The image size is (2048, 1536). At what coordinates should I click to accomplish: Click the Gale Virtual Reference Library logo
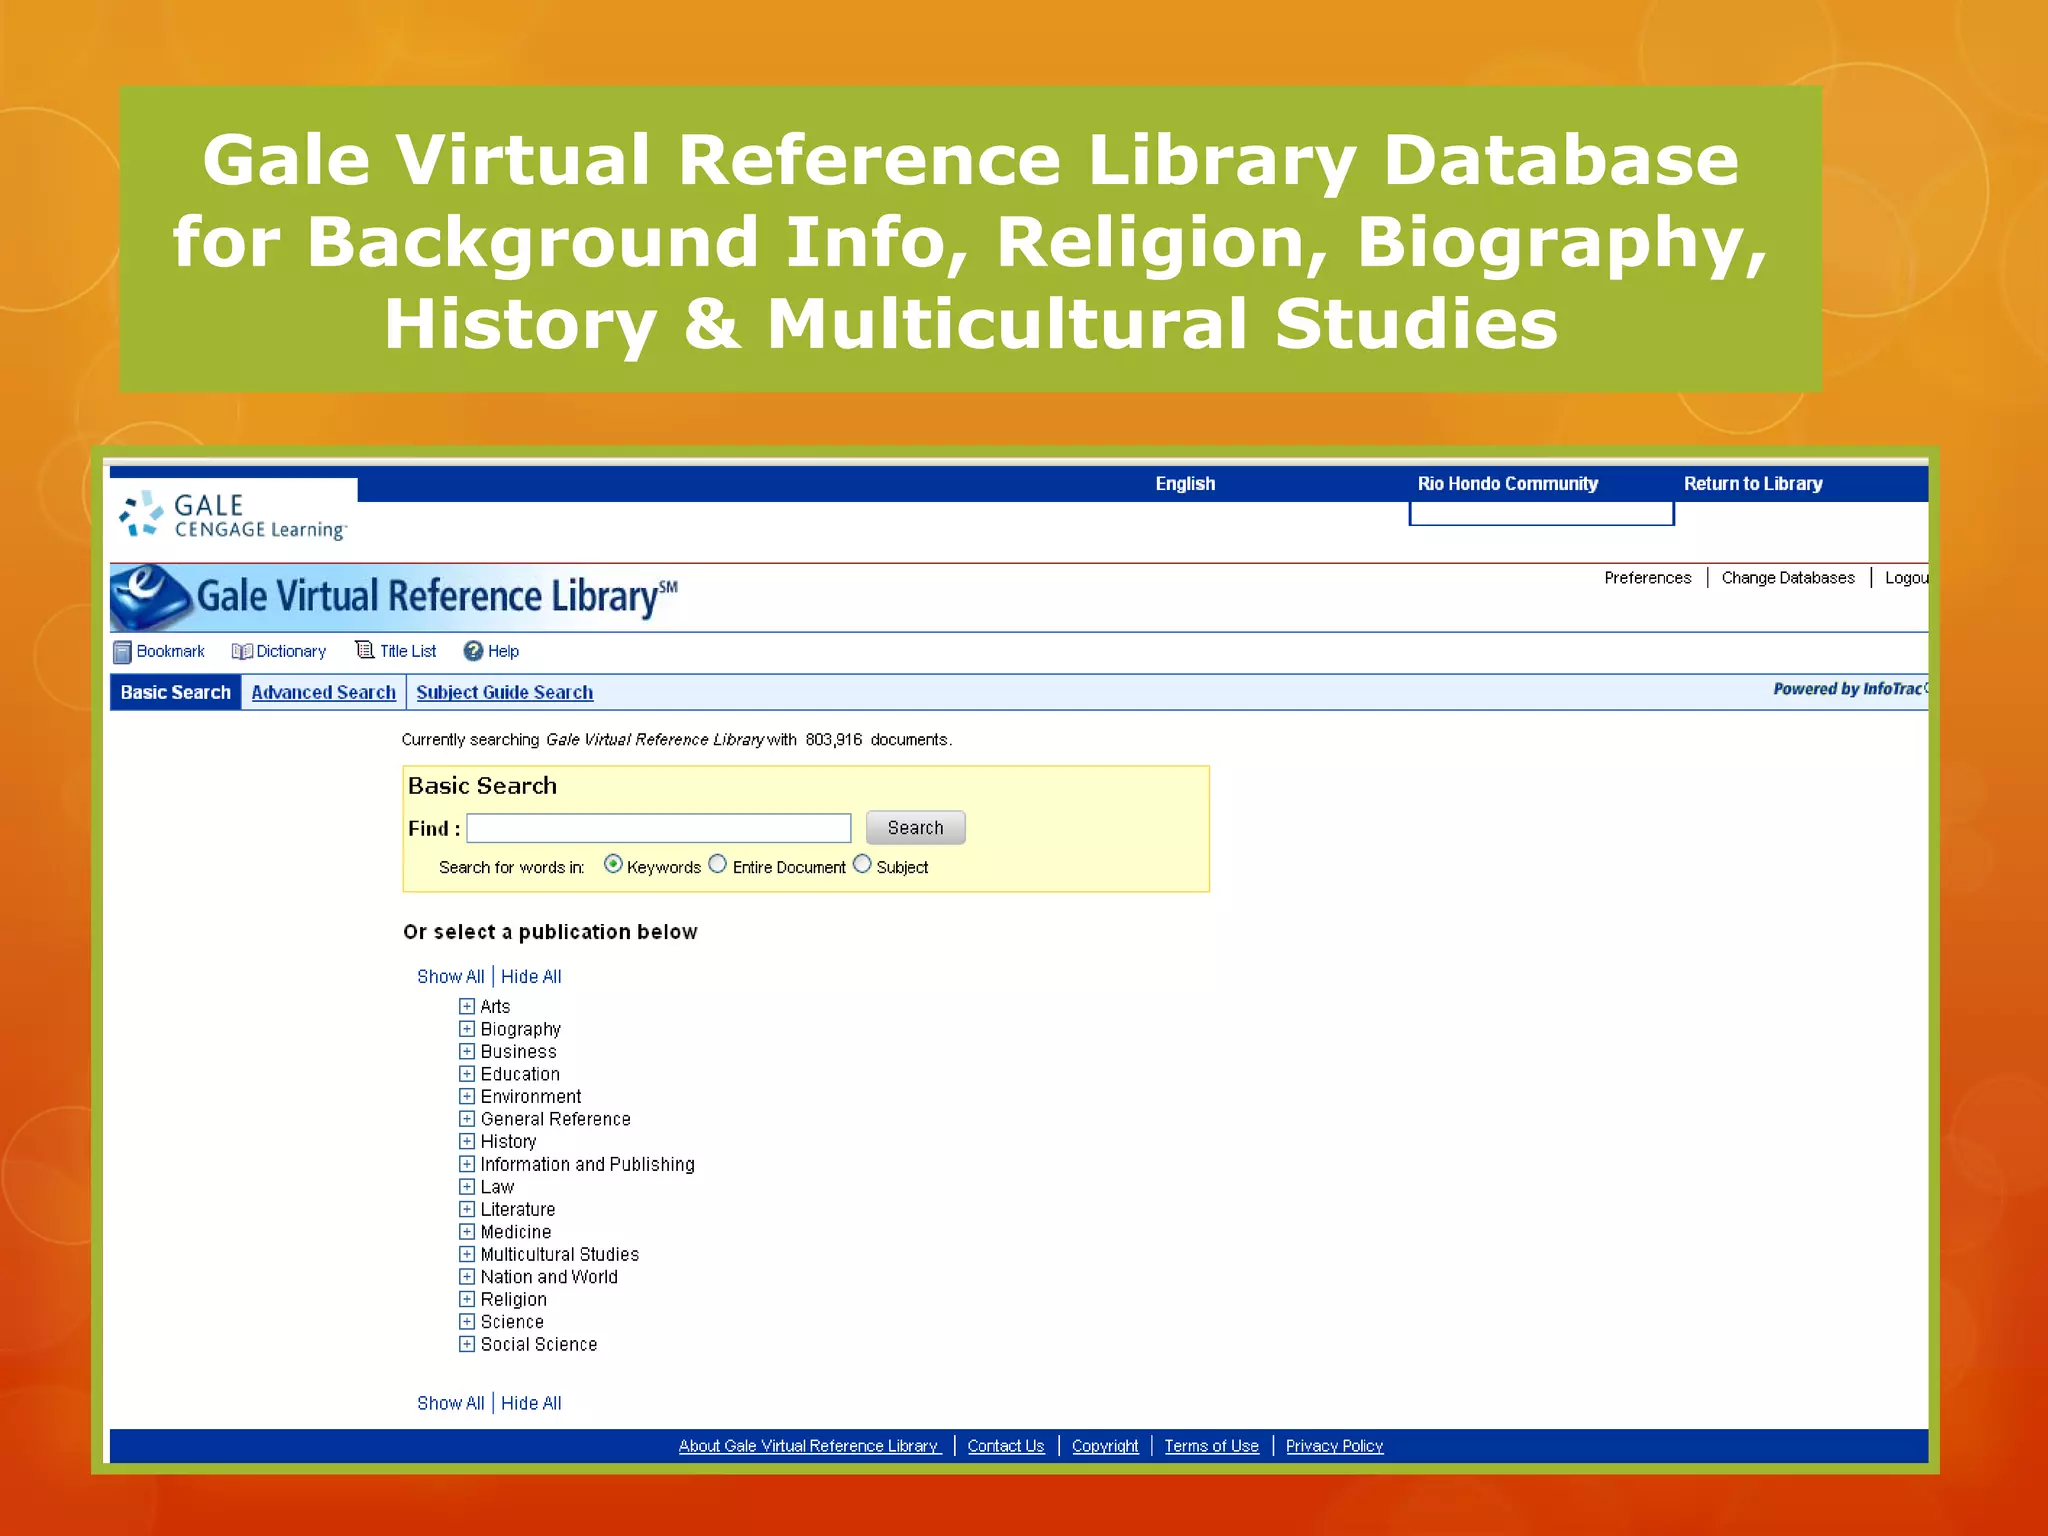(394, 597)
